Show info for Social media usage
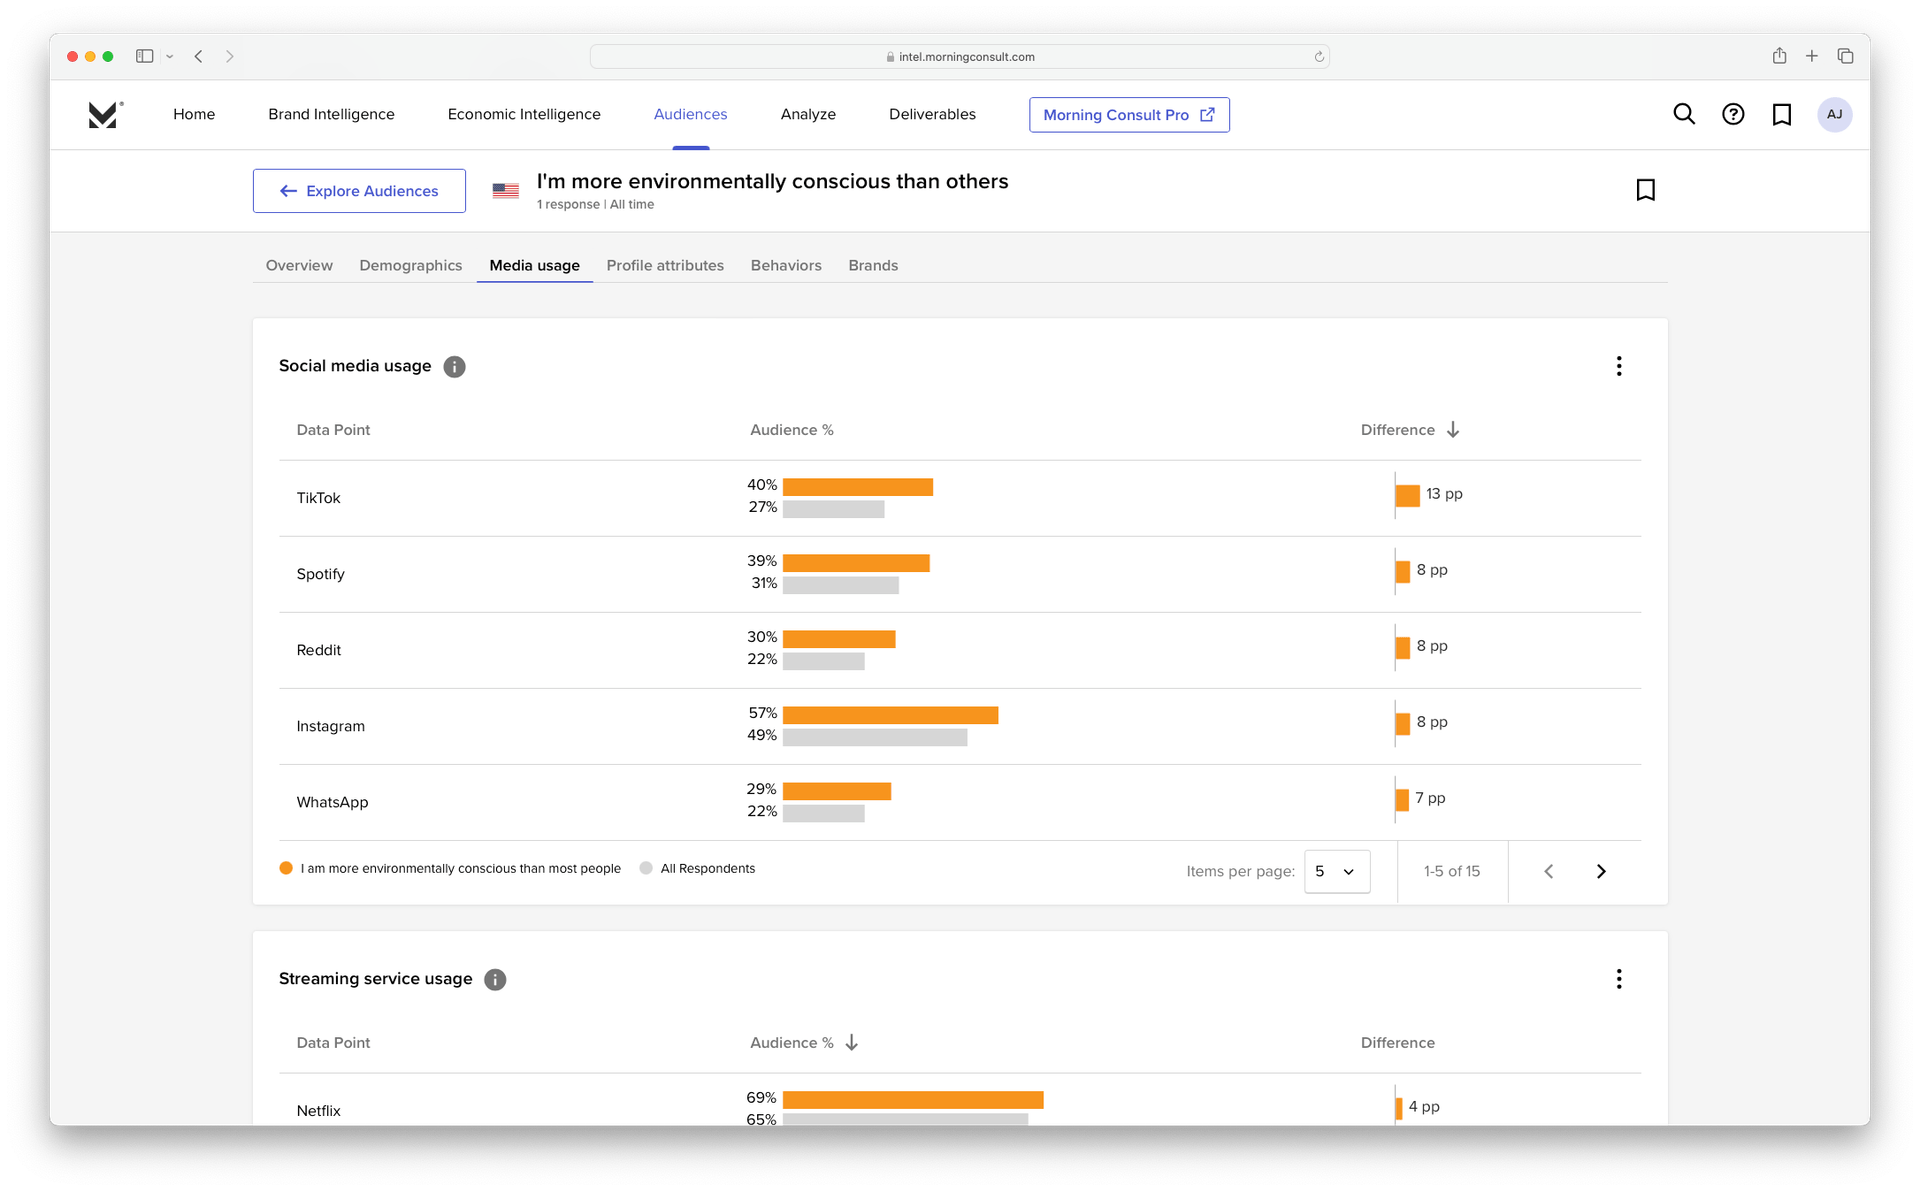This screenshot has width=1920, height=1191. pyautogui.click(x=454, y=367)
